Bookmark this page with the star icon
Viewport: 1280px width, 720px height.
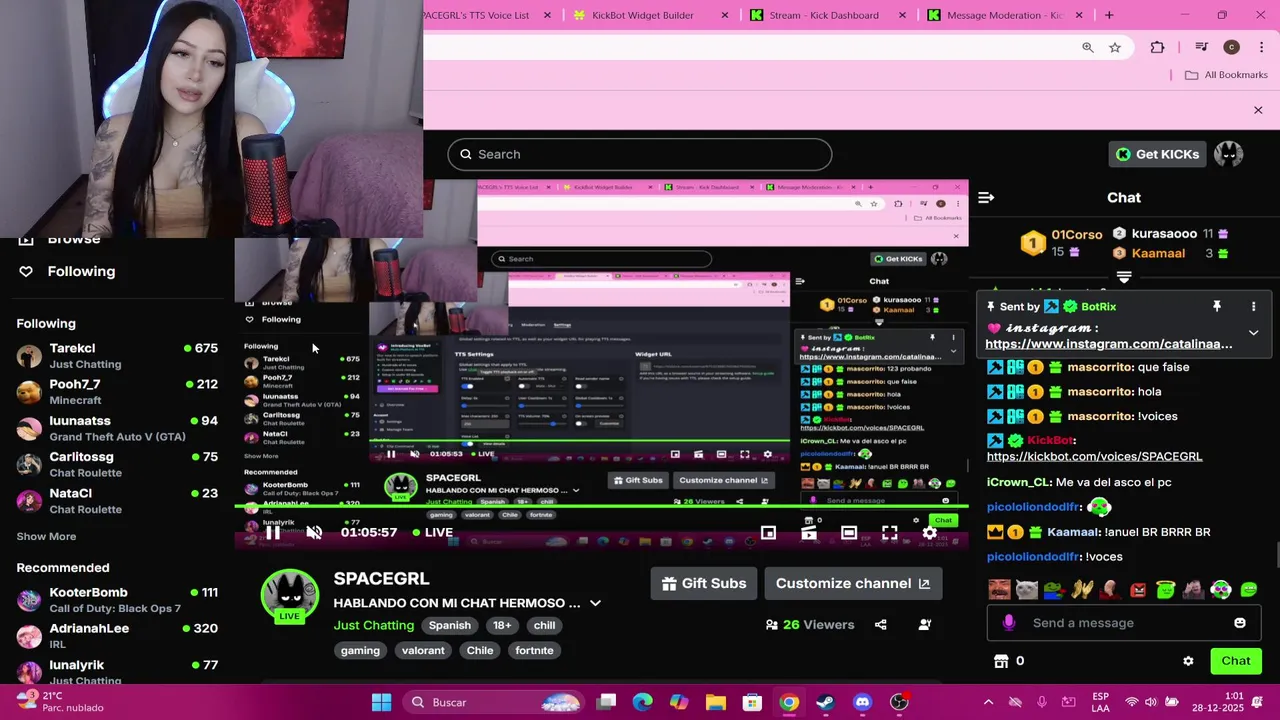click(1115, 47)
